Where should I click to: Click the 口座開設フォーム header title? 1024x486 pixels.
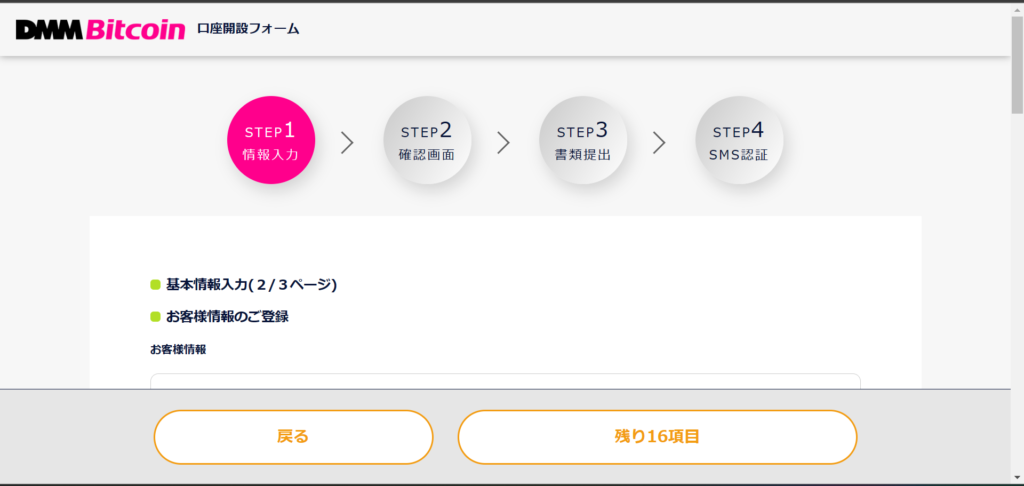248,29
